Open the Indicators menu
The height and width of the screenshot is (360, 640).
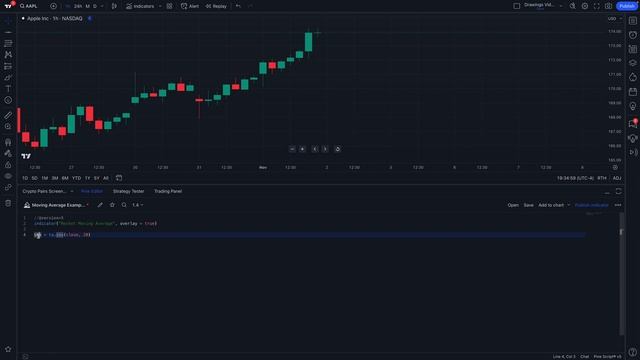coord(140,6)
